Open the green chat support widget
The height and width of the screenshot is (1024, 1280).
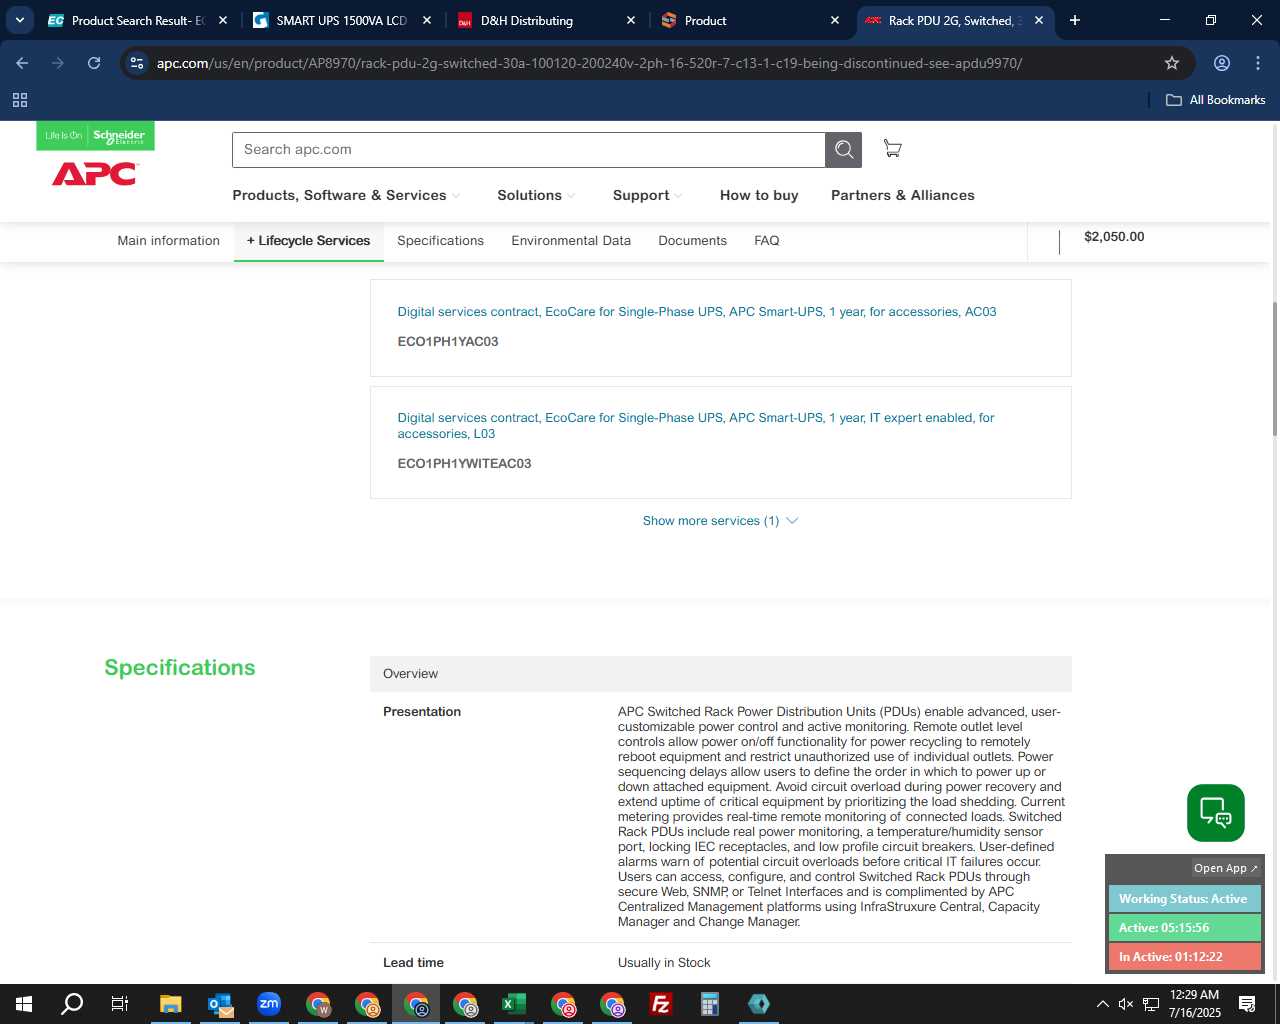[x=1215, y=813]
